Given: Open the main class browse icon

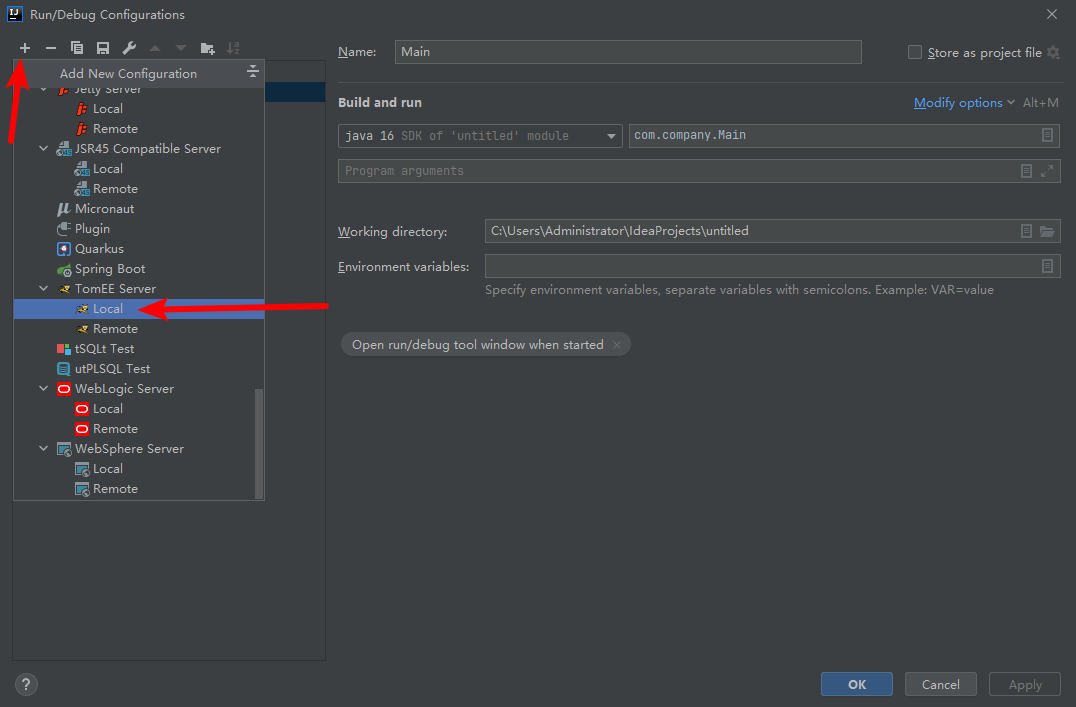Looking at the screenshot, I should (1047, 135).
